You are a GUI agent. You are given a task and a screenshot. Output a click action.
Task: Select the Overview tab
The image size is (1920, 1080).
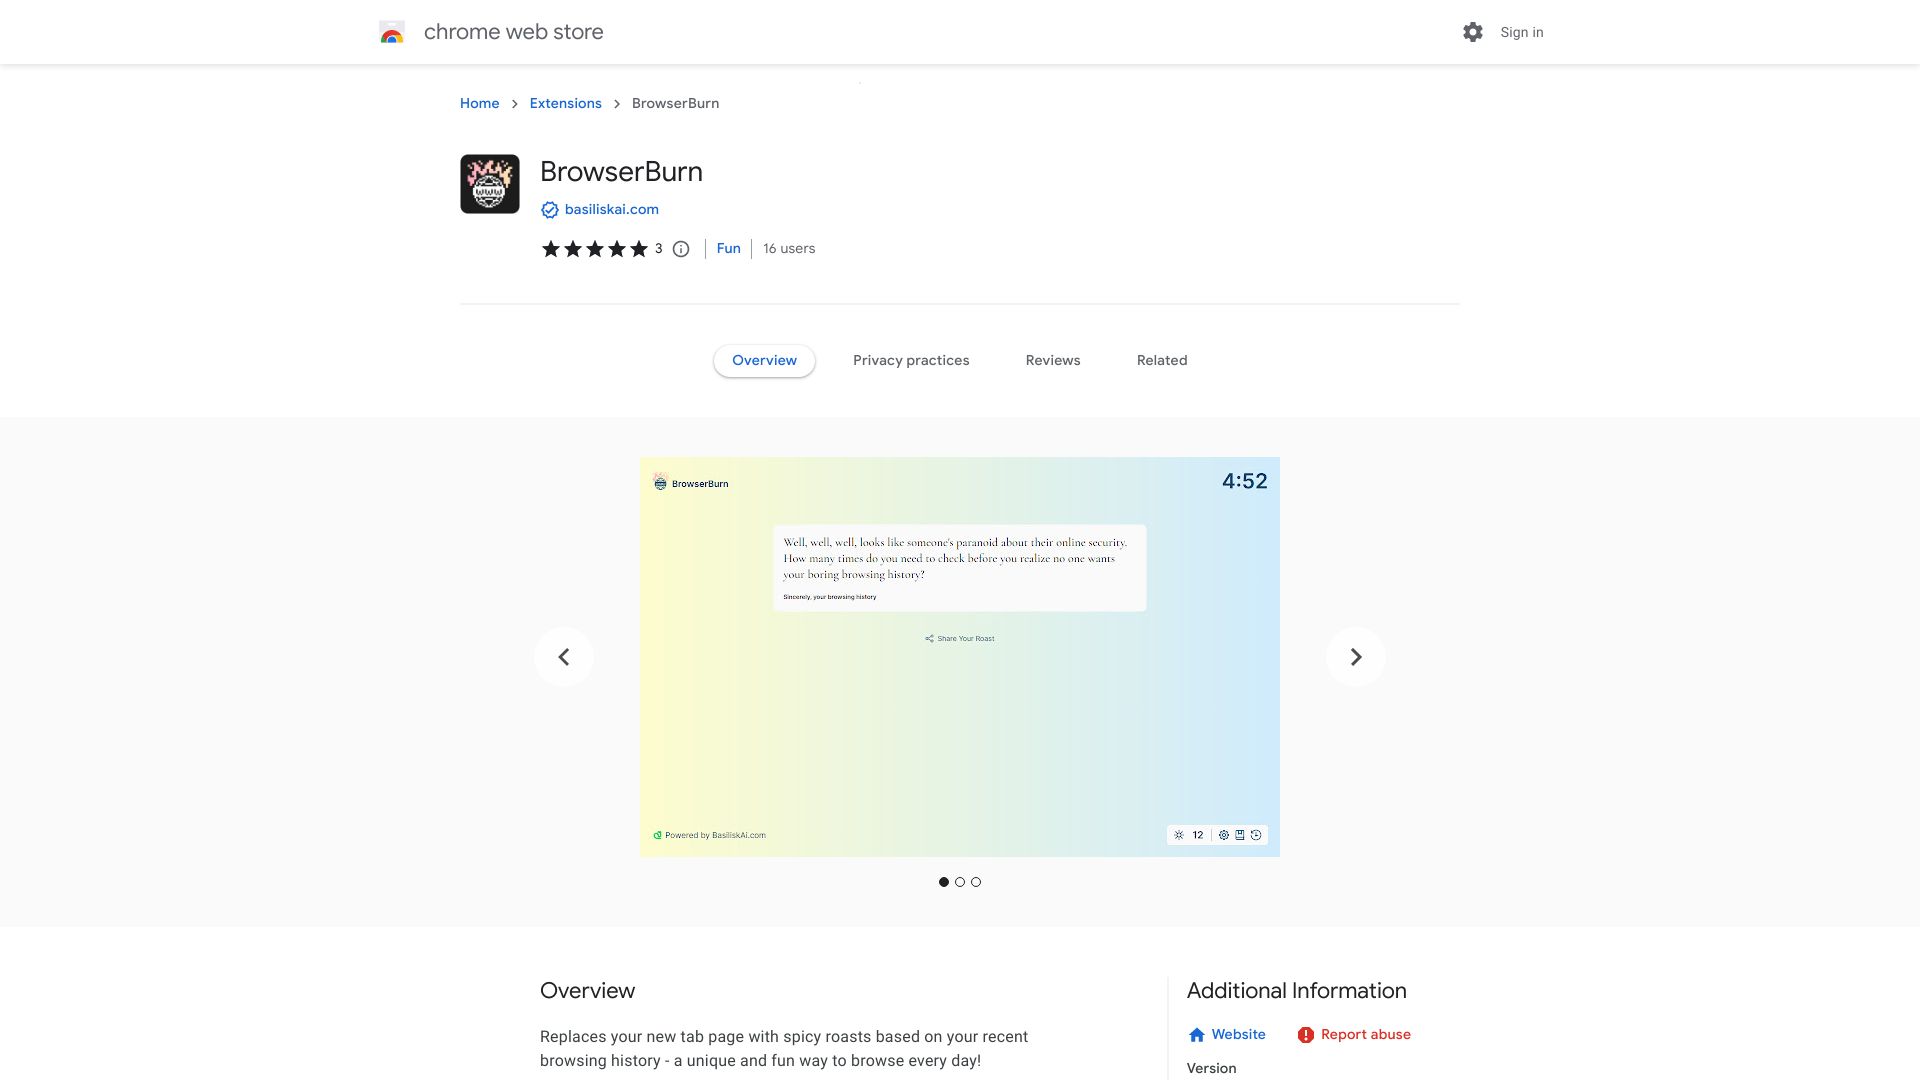(765, 360)
